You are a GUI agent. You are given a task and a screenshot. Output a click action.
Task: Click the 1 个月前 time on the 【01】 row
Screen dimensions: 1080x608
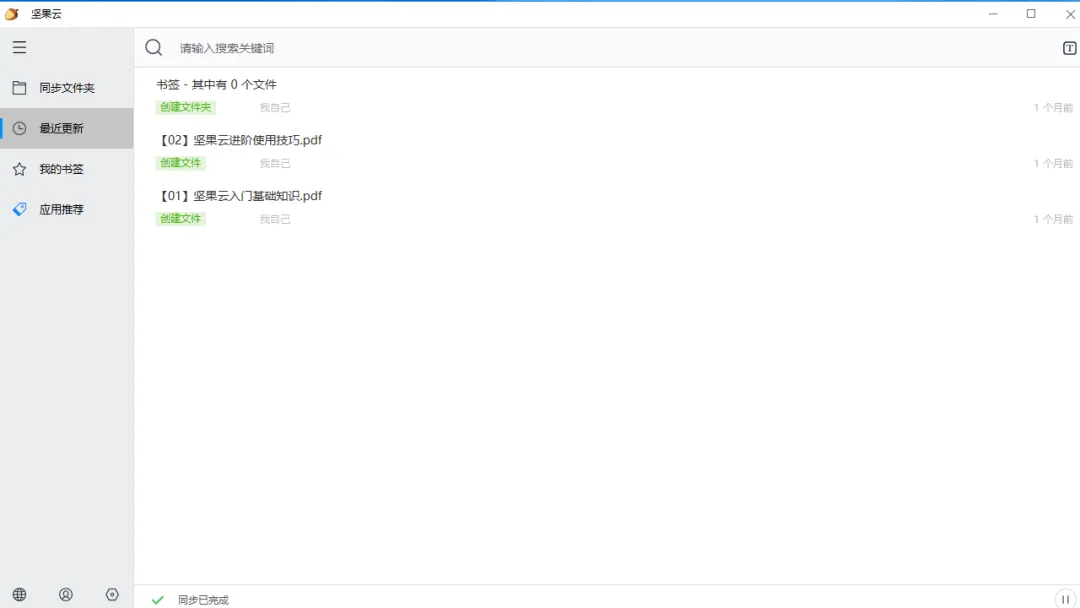tap(1053, 219)
